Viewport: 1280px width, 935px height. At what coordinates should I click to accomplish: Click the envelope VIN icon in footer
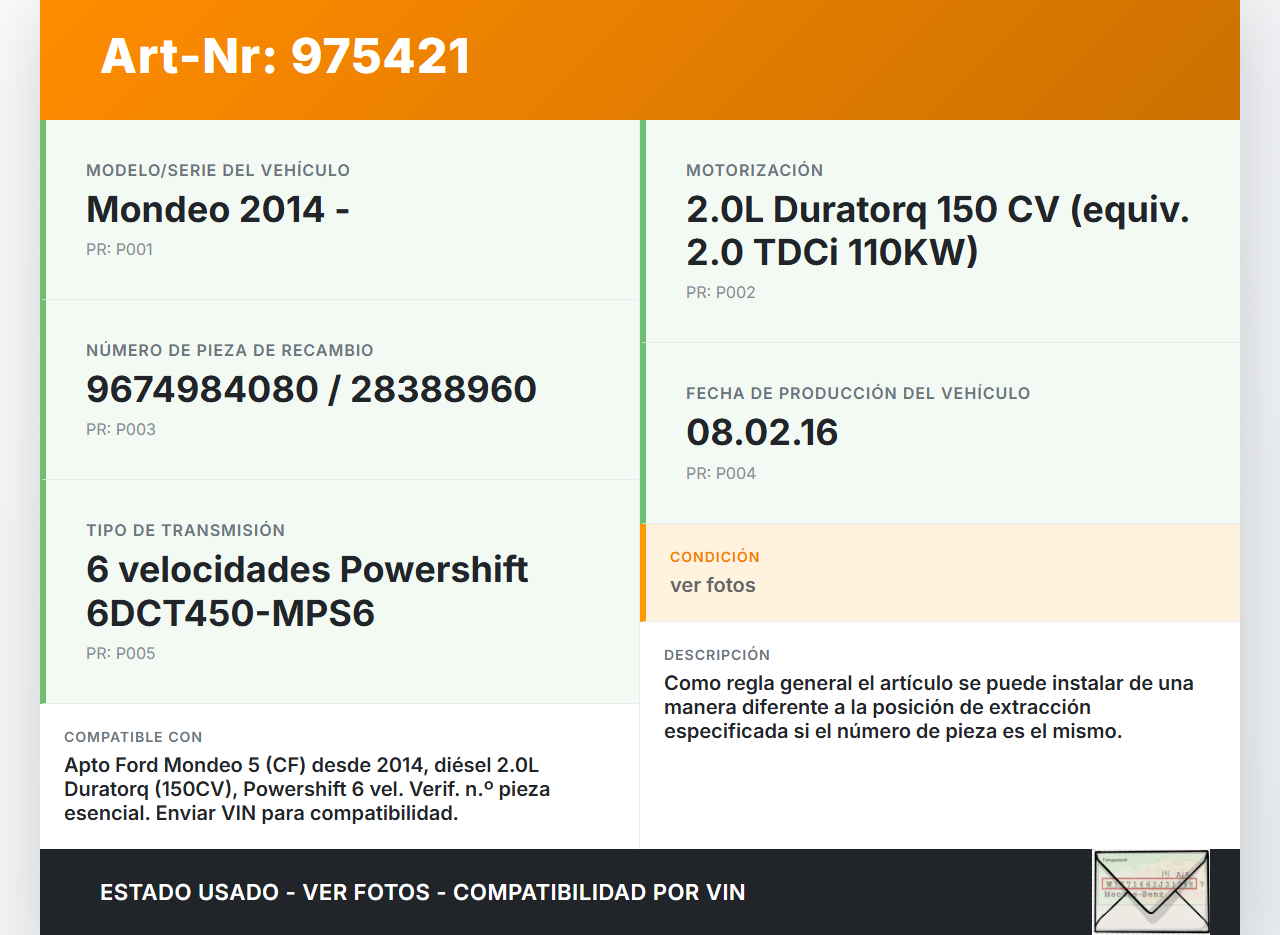(1151, 891)
